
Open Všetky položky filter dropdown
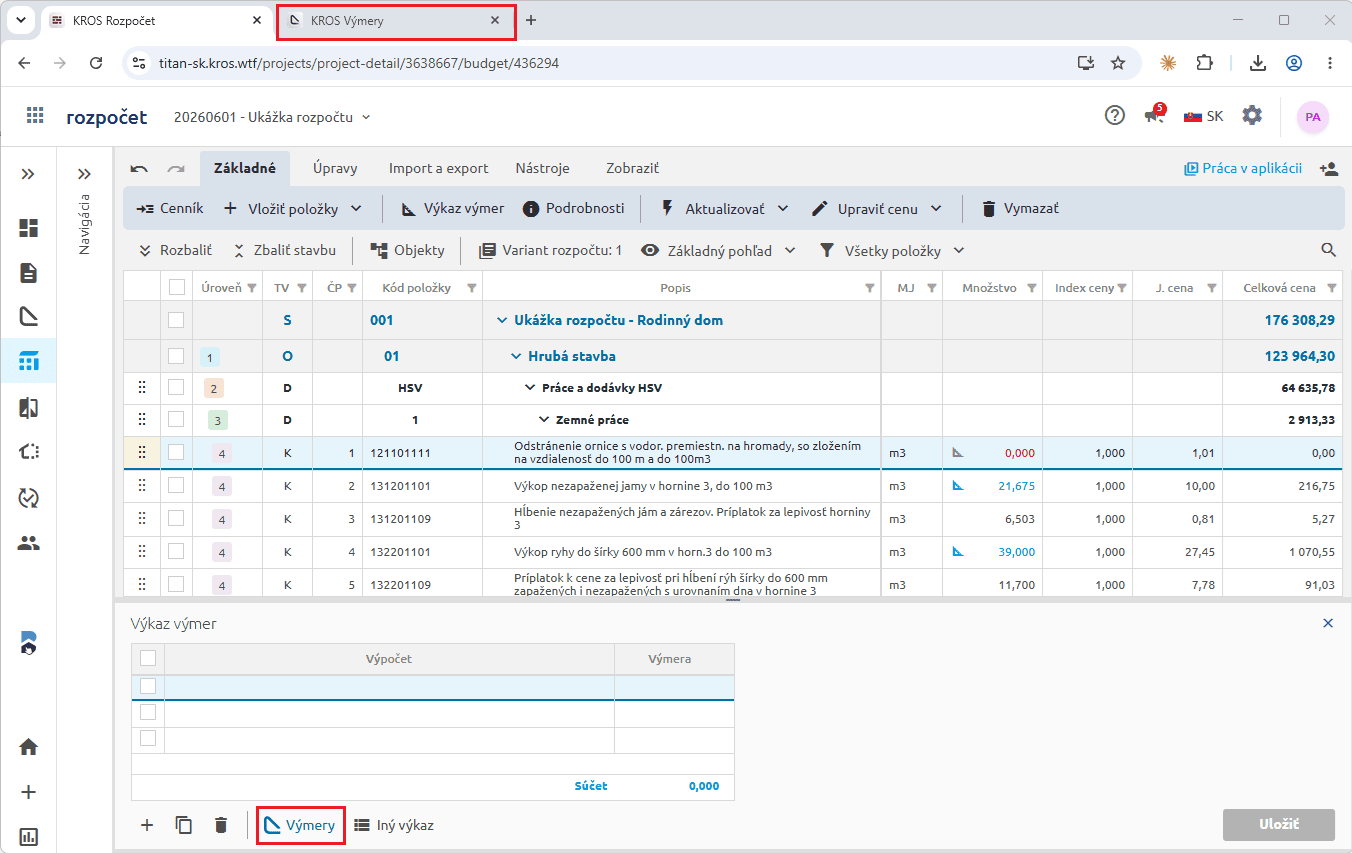pos(892,250)
